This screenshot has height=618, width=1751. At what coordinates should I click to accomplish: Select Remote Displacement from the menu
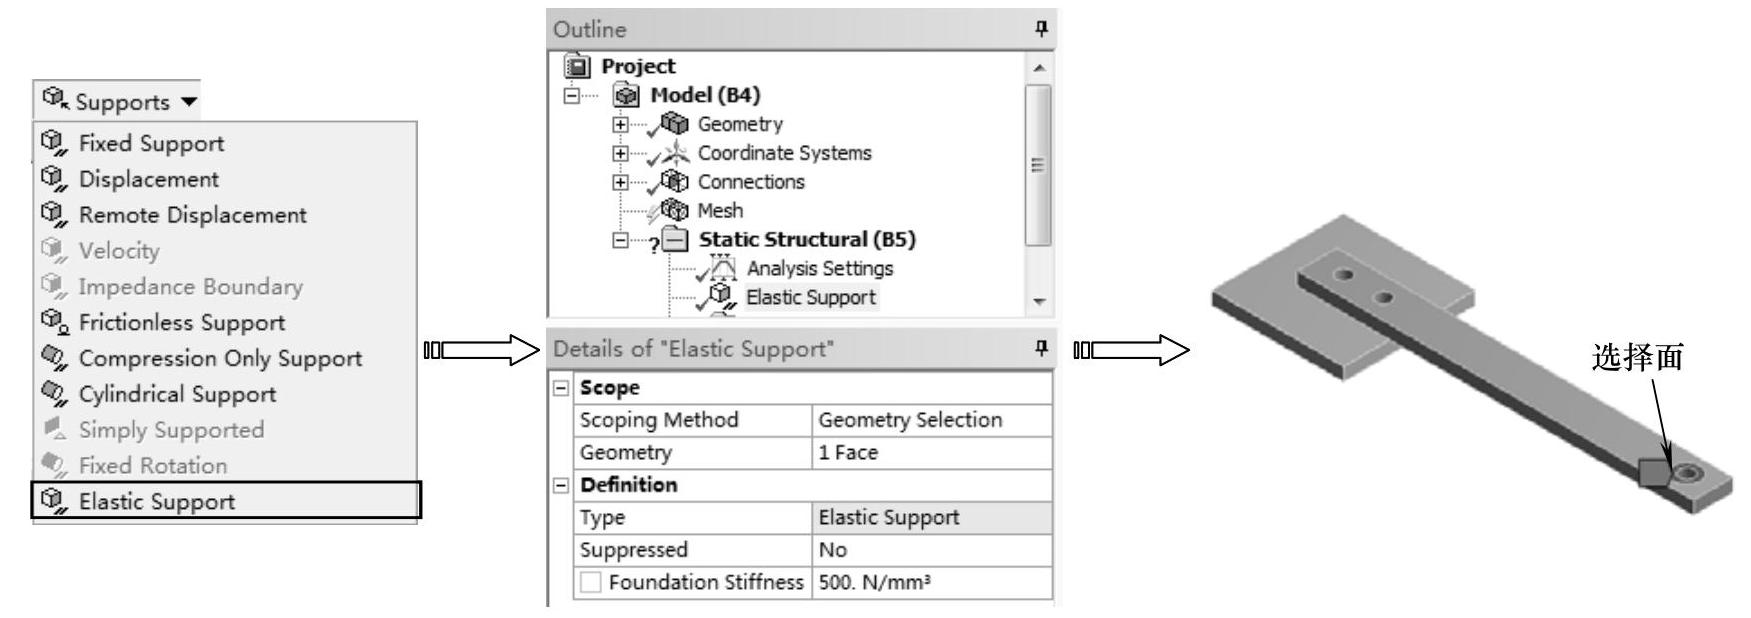[x=192, y=215]
